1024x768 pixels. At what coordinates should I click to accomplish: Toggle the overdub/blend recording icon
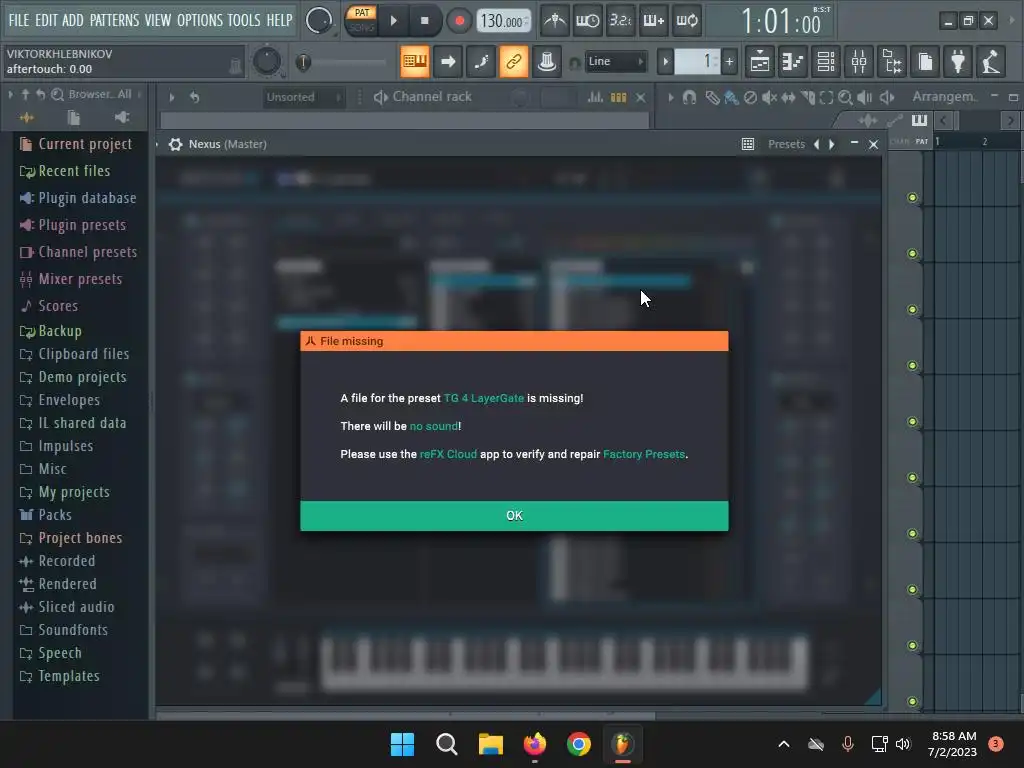click(x=653, y=21)
